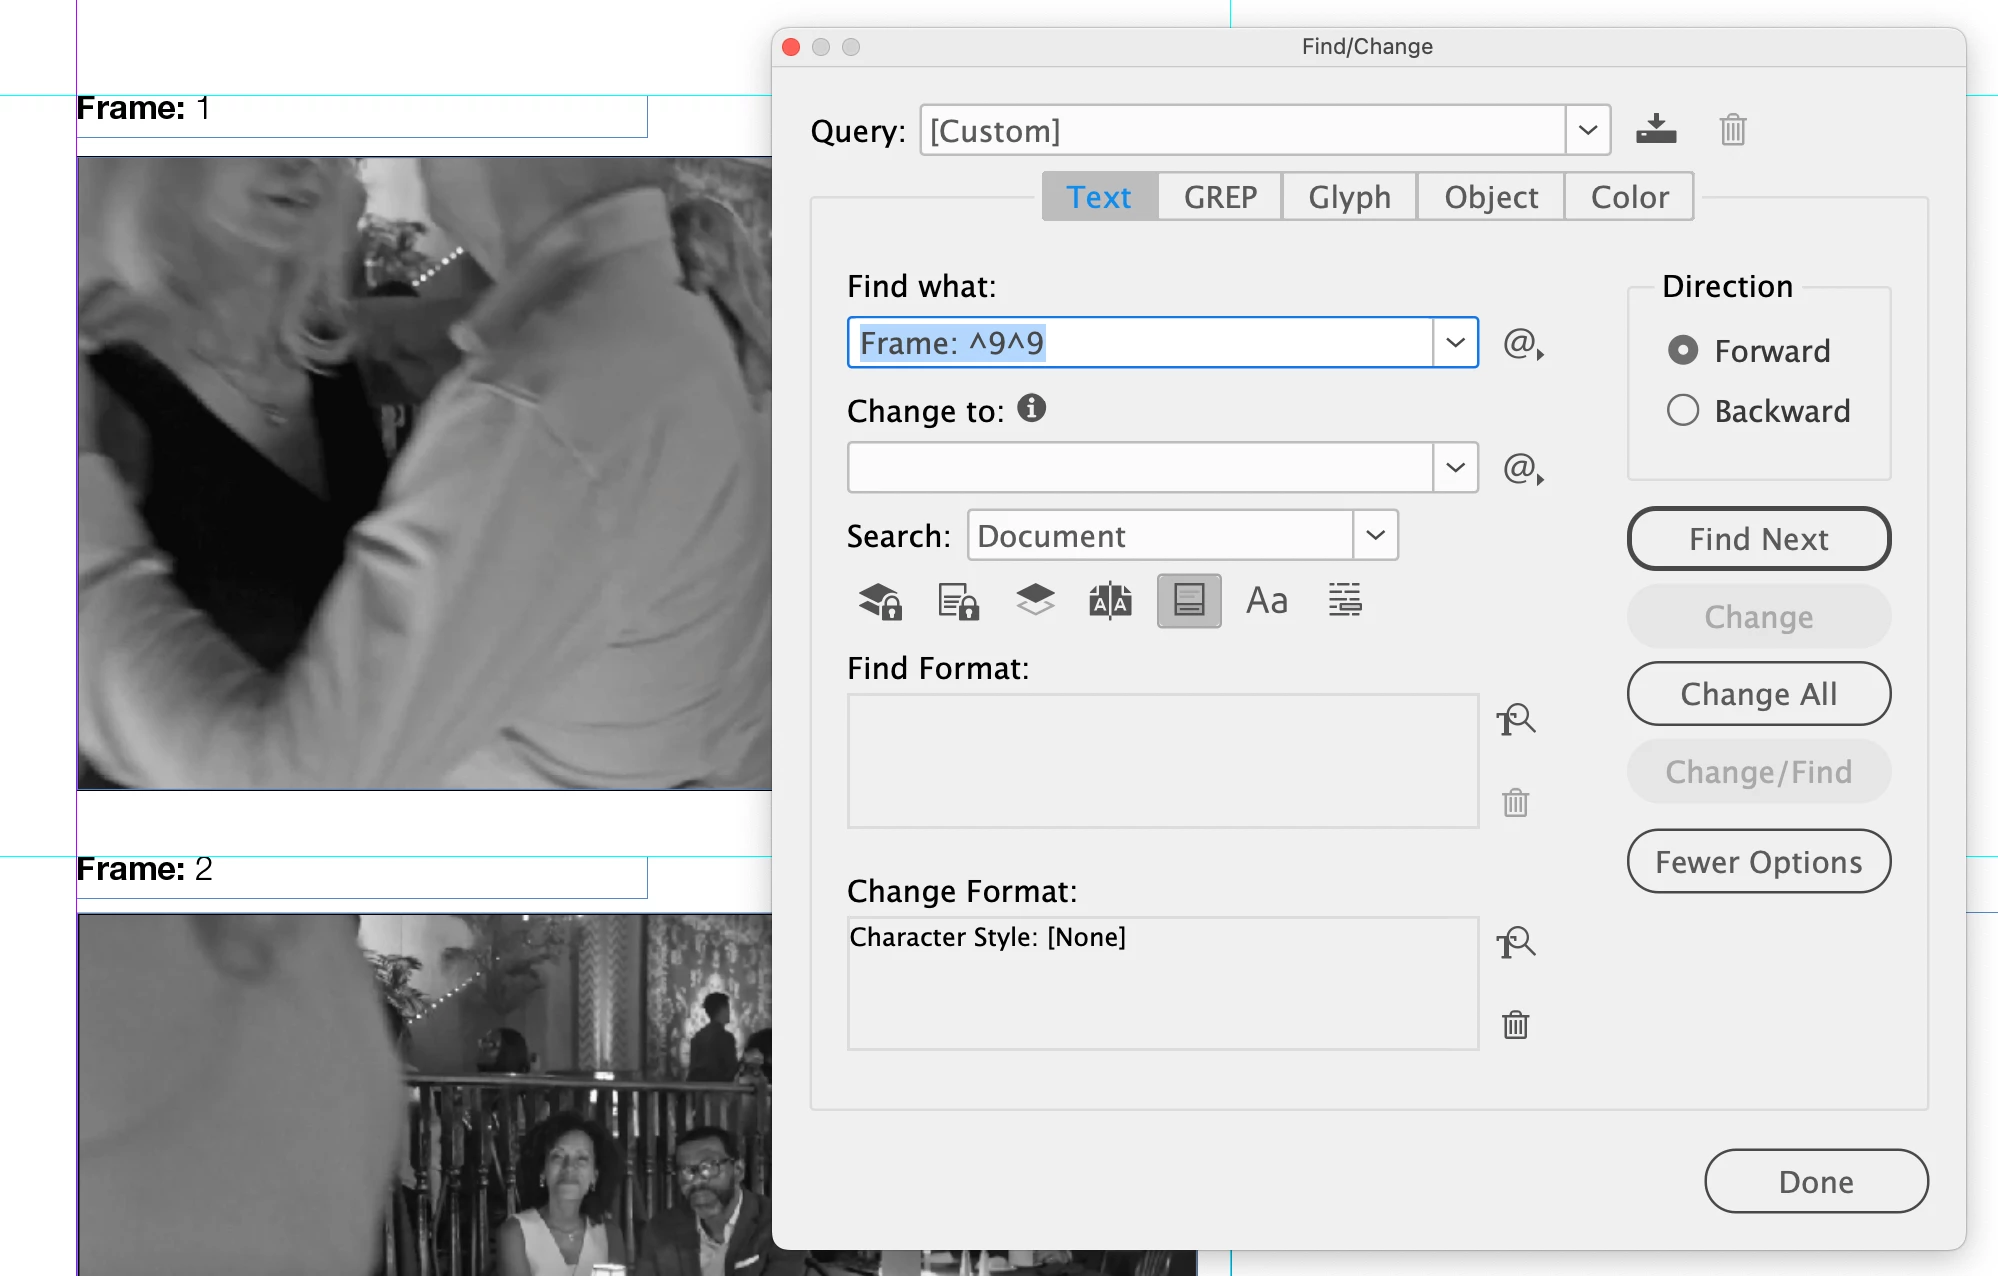Click the Save Query icon

(1656, 130)
